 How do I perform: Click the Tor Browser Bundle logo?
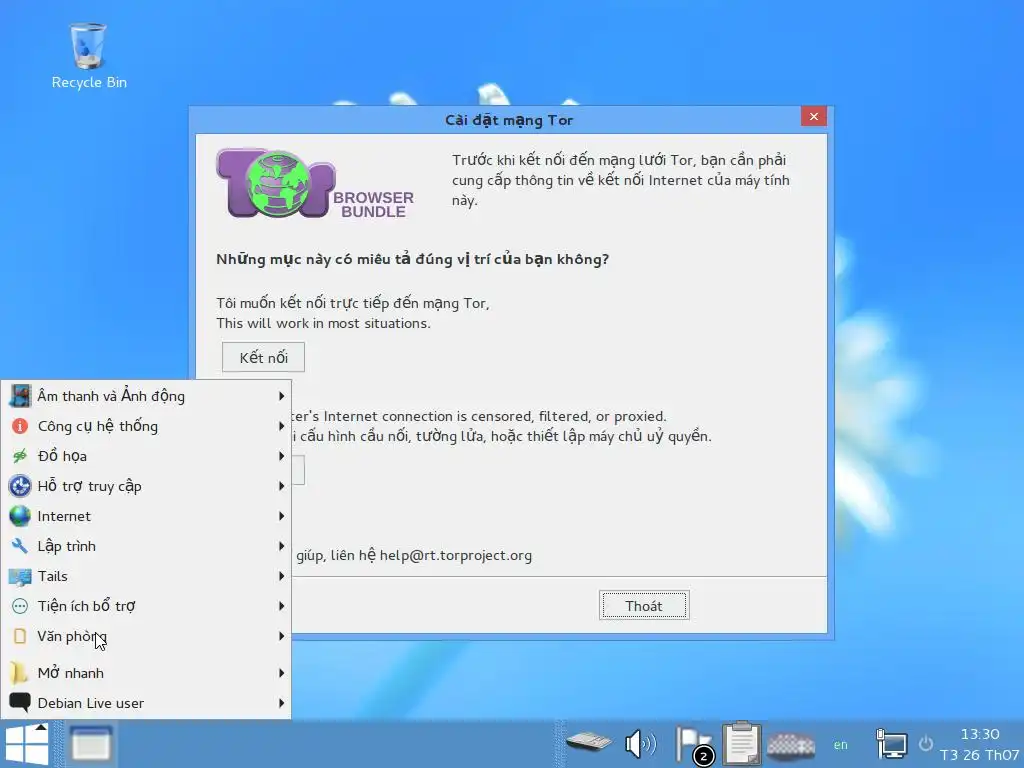pos(315,184)
